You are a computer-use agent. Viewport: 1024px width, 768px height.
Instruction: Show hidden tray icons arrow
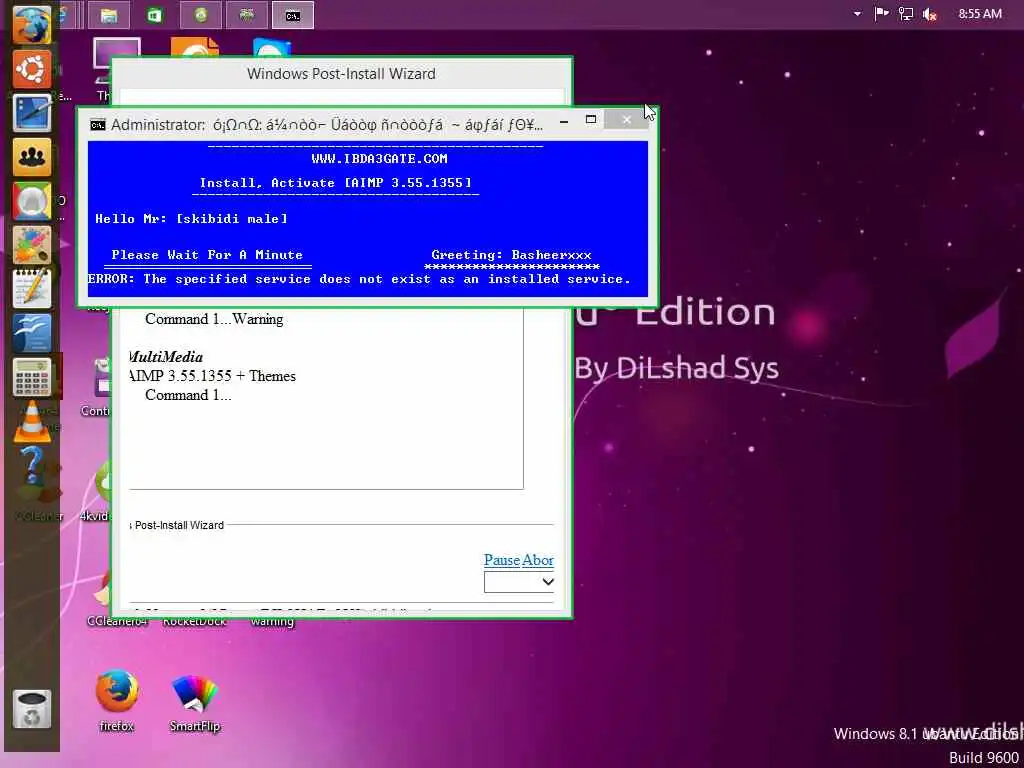click(857, 14)
